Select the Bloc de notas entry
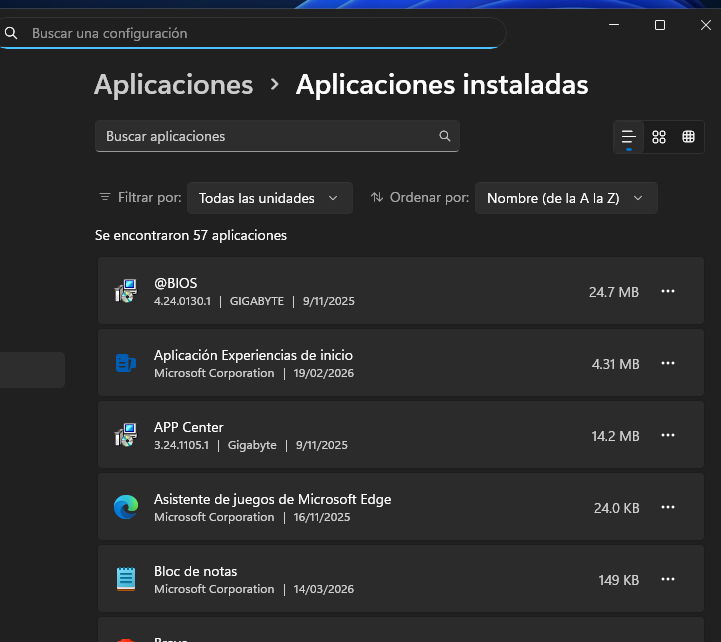 [401, 579]
